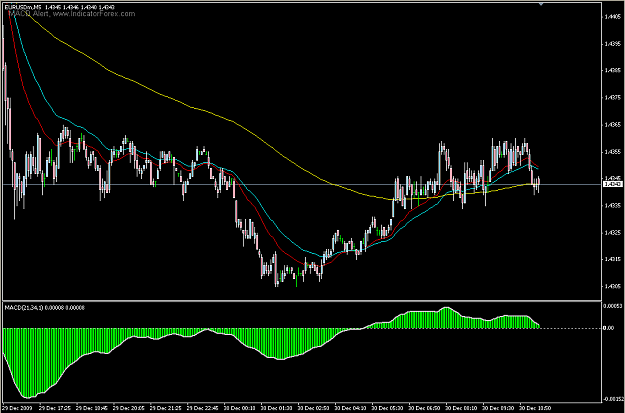
Task: Click the 29 Dec 17:05 time axis label
Action: tap(56, 408)
